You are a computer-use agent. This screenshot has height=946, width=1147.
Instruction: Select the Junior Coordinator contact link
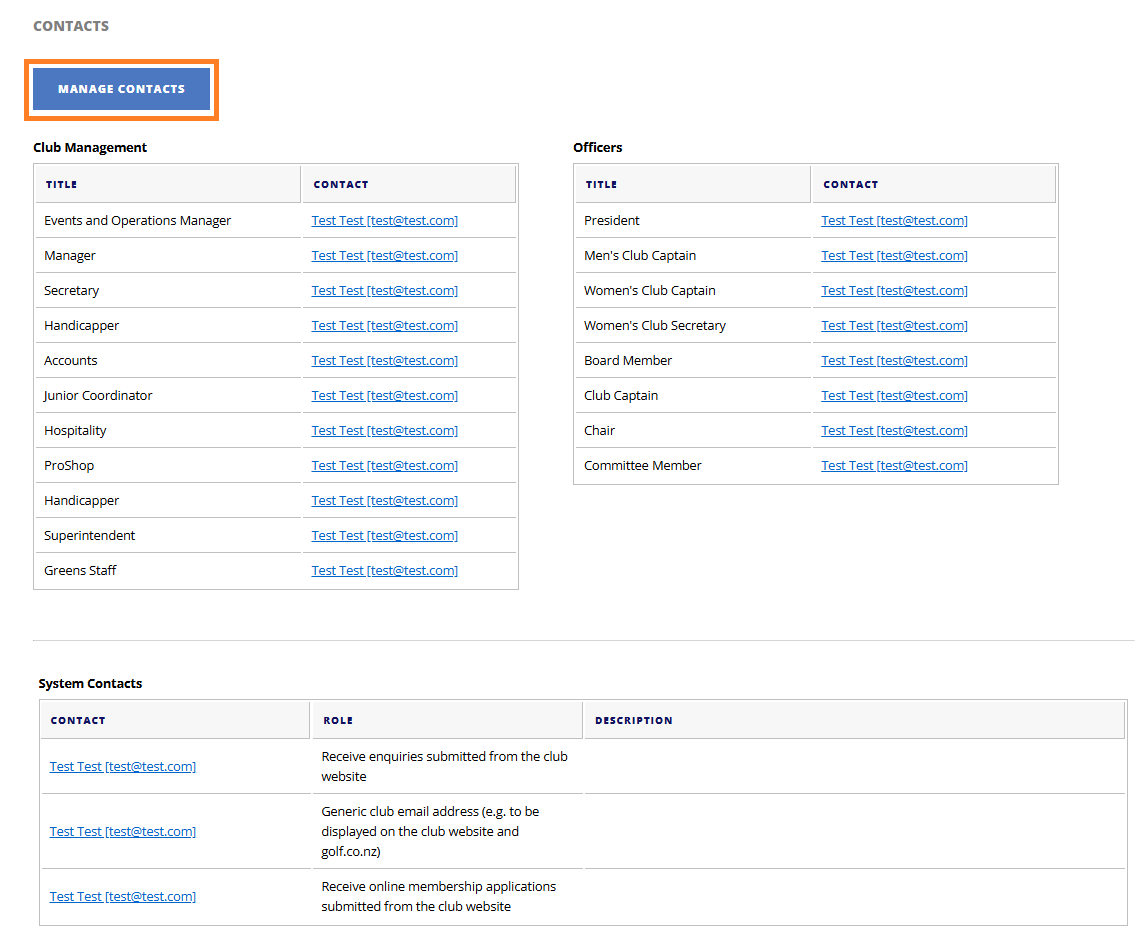tap(384, 395)
